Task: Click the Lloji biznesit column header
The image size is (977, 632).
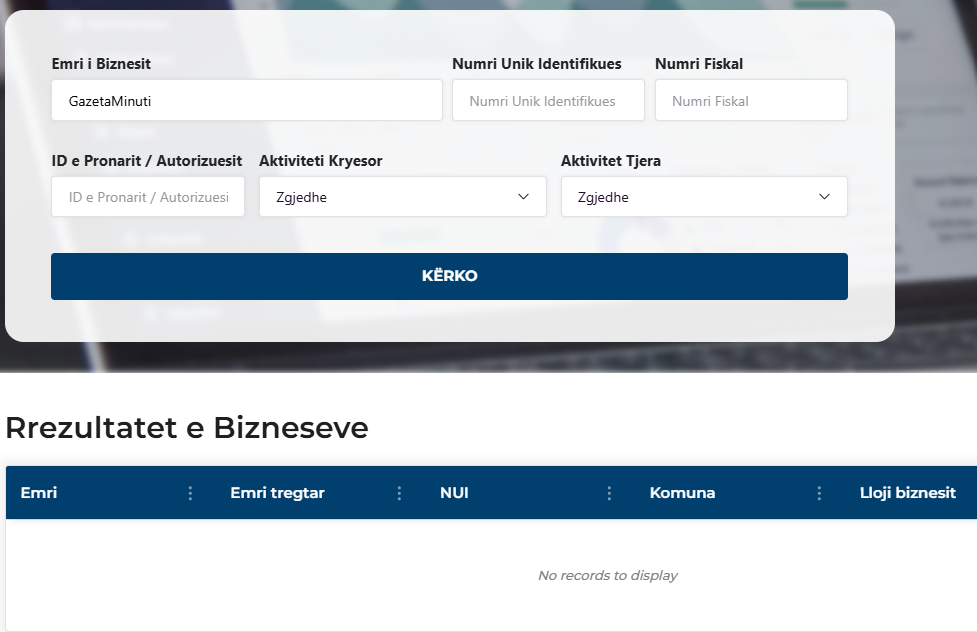Action: tap(907, 493)
